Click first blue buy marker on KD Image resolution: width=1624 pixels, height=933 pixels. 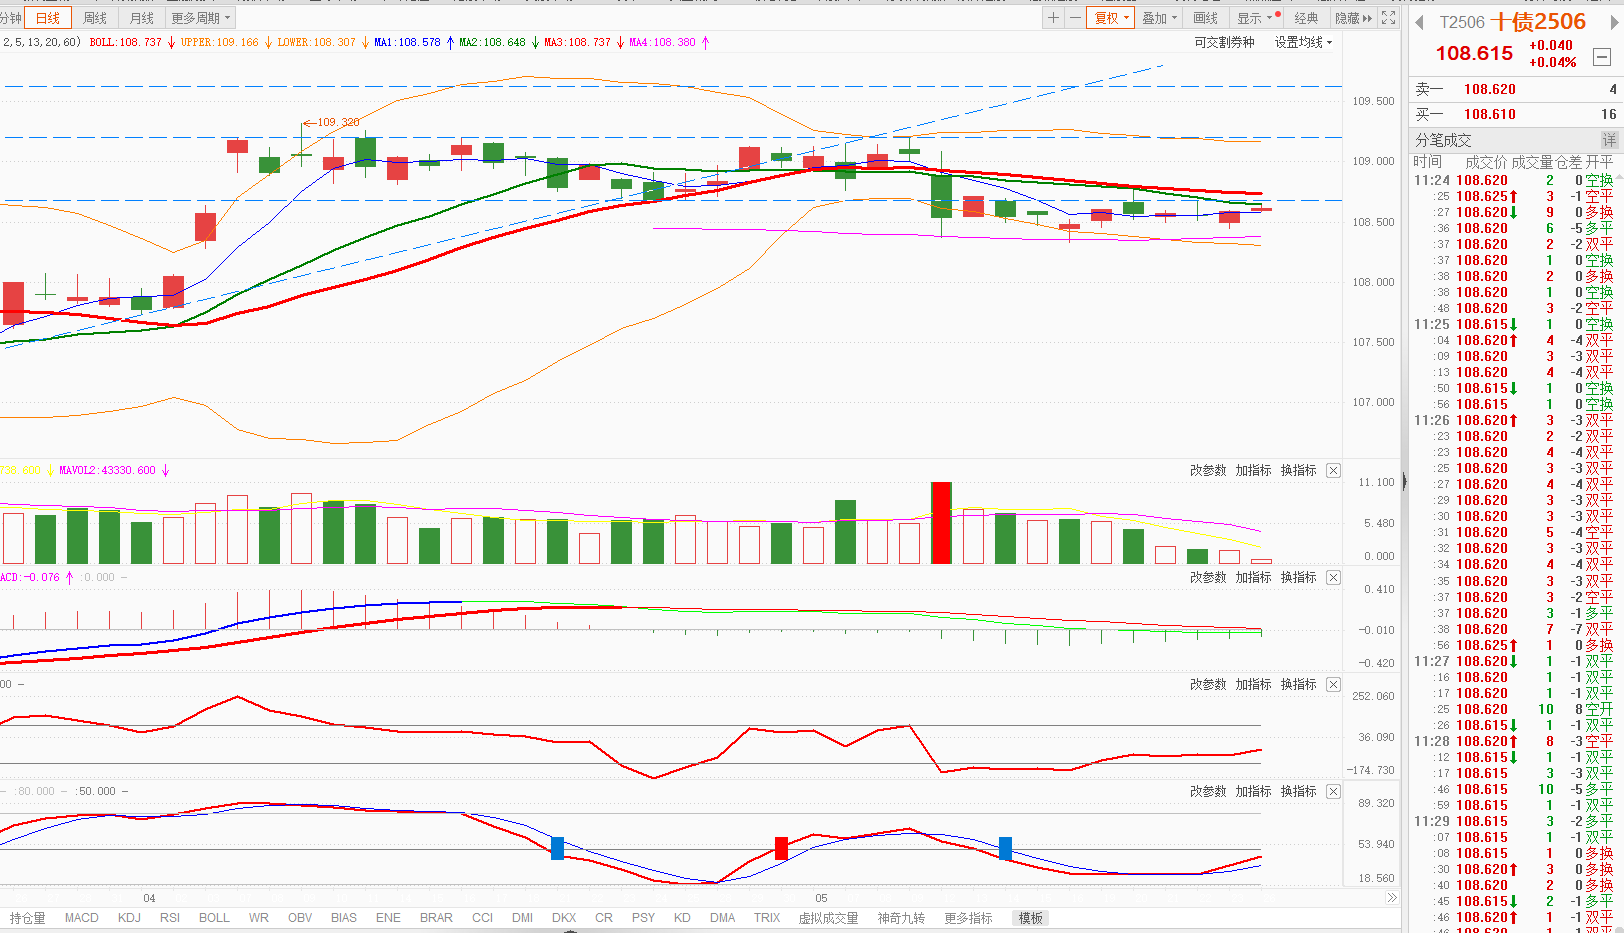tap(557, 849)
